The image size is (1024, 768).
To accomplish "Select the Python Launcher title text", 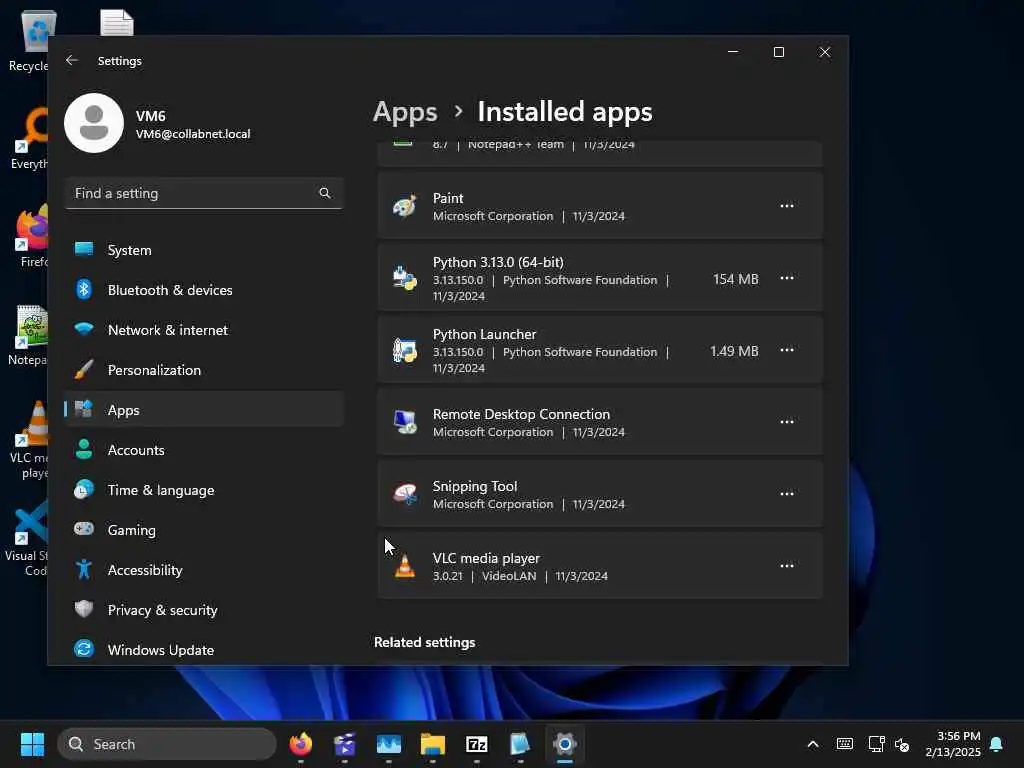I will [x=485, y=334].
